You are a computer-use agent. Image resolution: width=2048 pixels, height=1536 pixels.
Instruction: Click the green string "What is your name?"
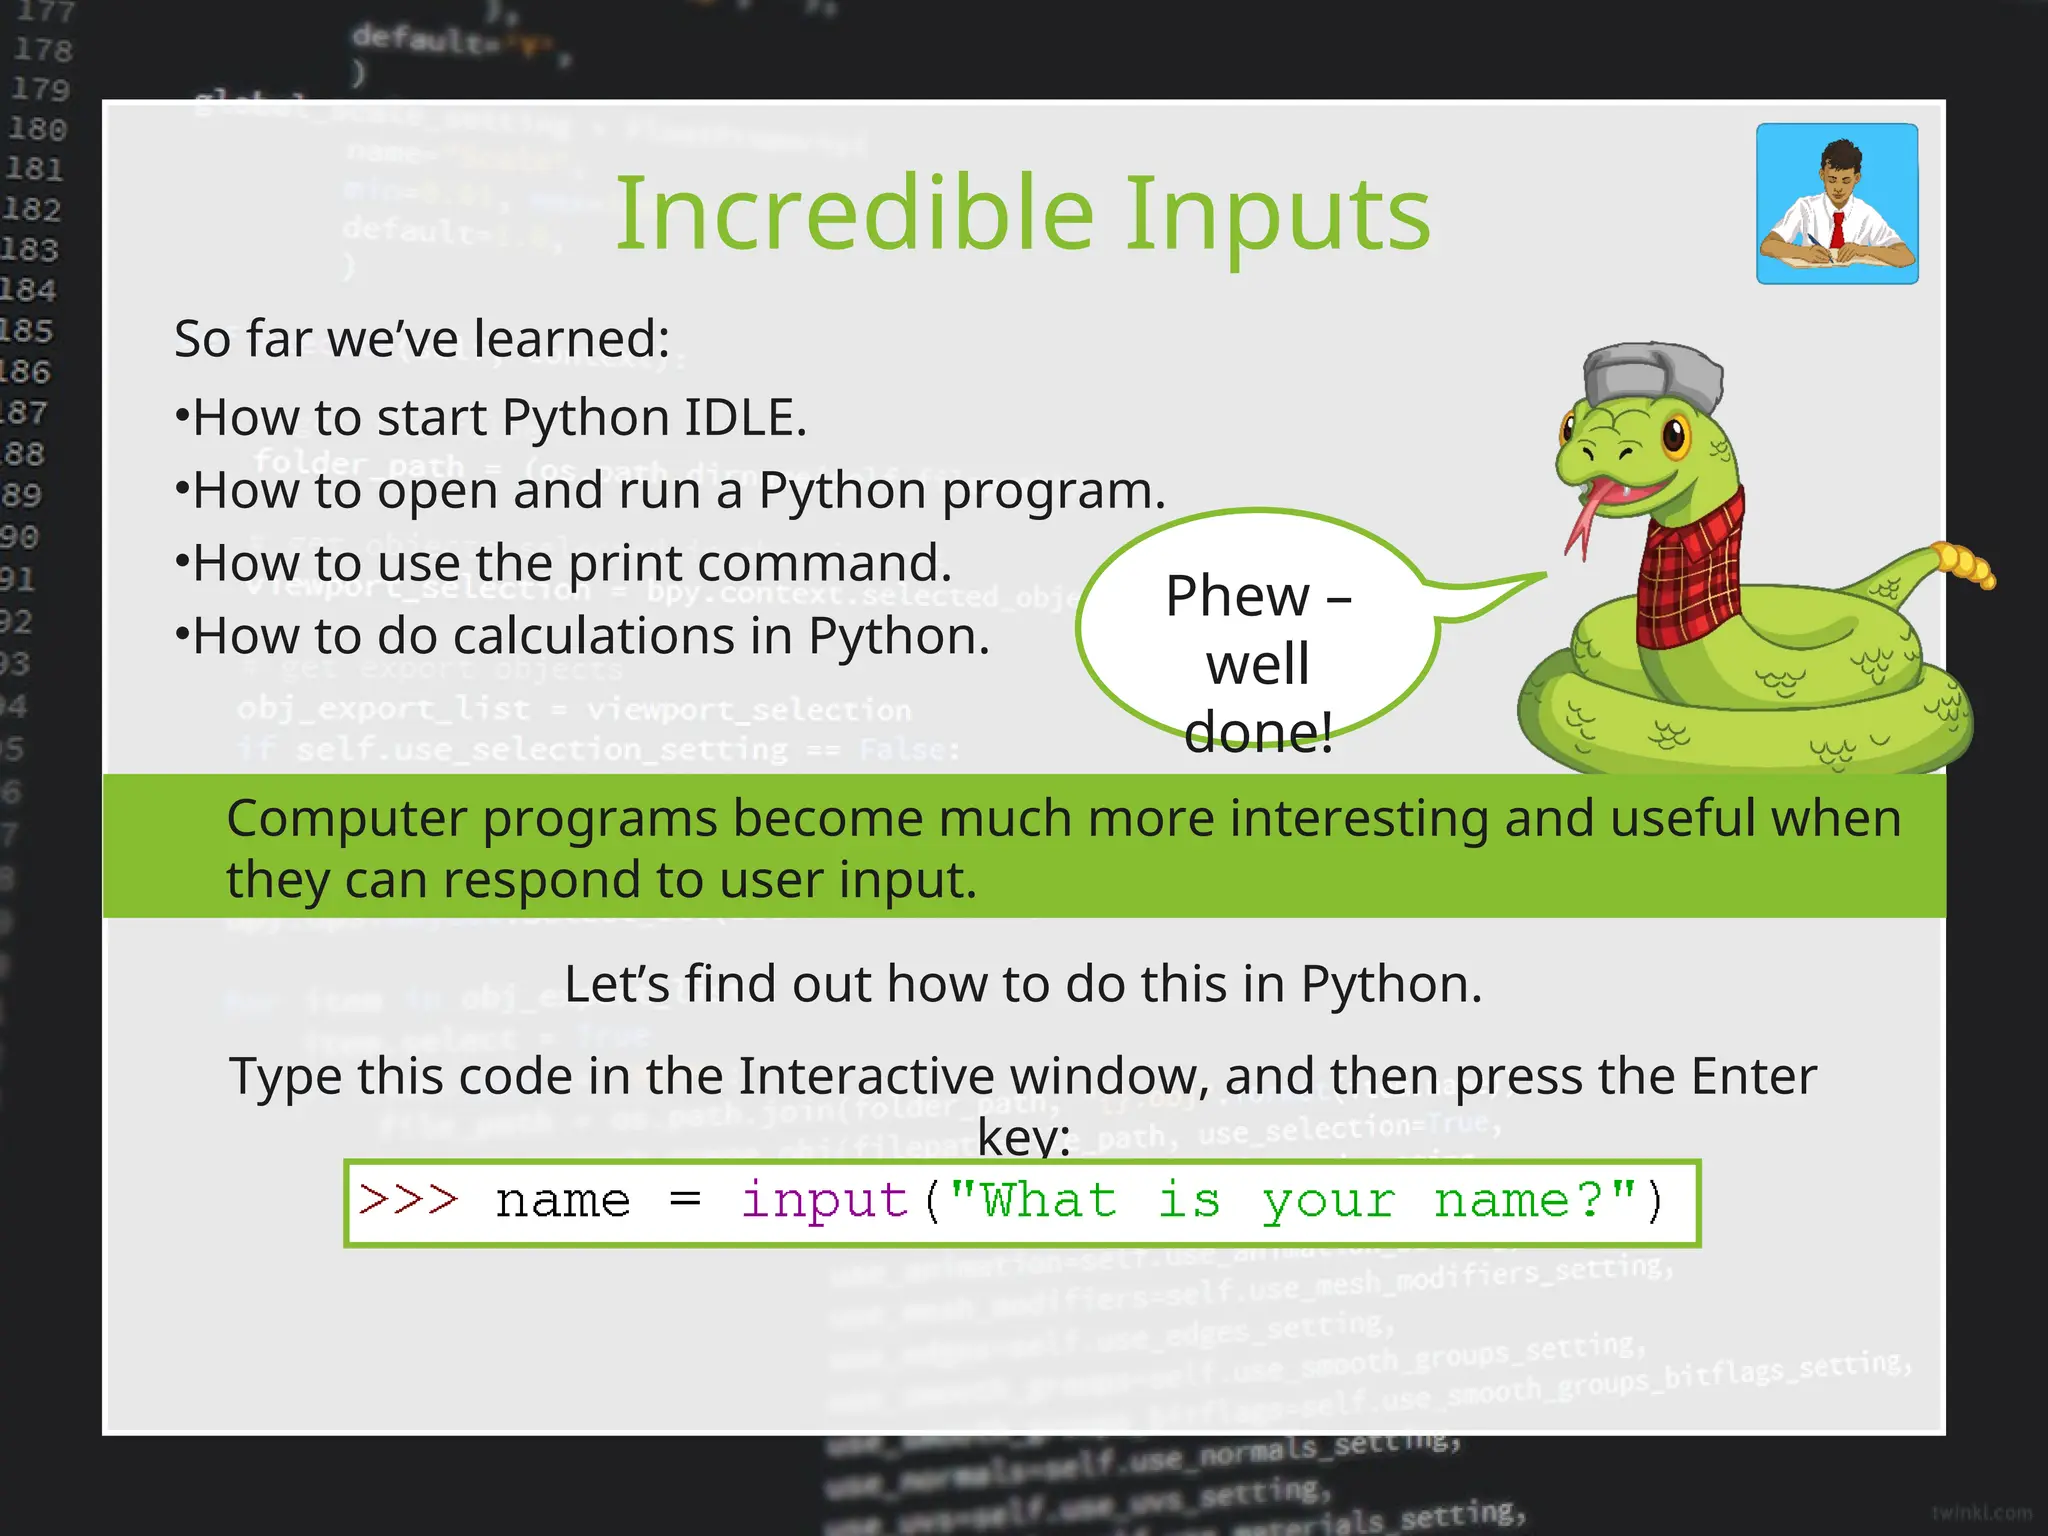coord(1292,1200)
